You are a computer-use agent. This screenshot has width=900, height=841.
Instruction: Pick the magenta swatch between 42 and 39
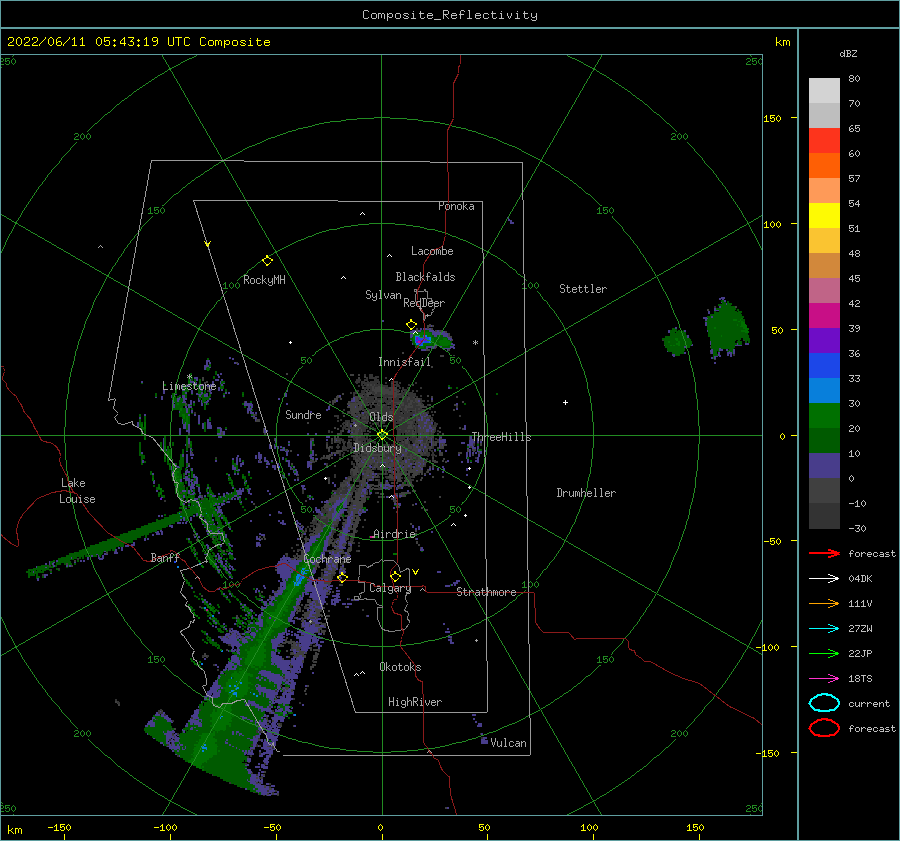(x=824, y=315)
